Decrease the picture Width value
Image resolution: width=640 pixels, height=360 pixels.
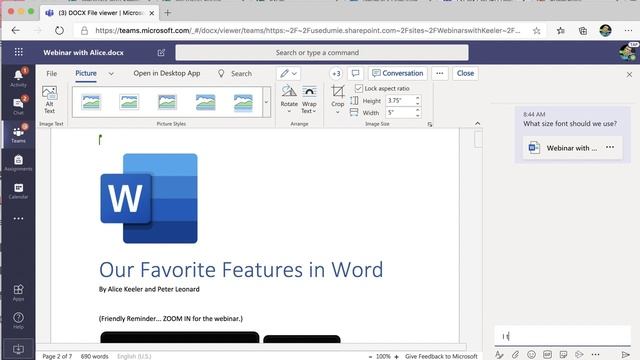coord(418,116)
